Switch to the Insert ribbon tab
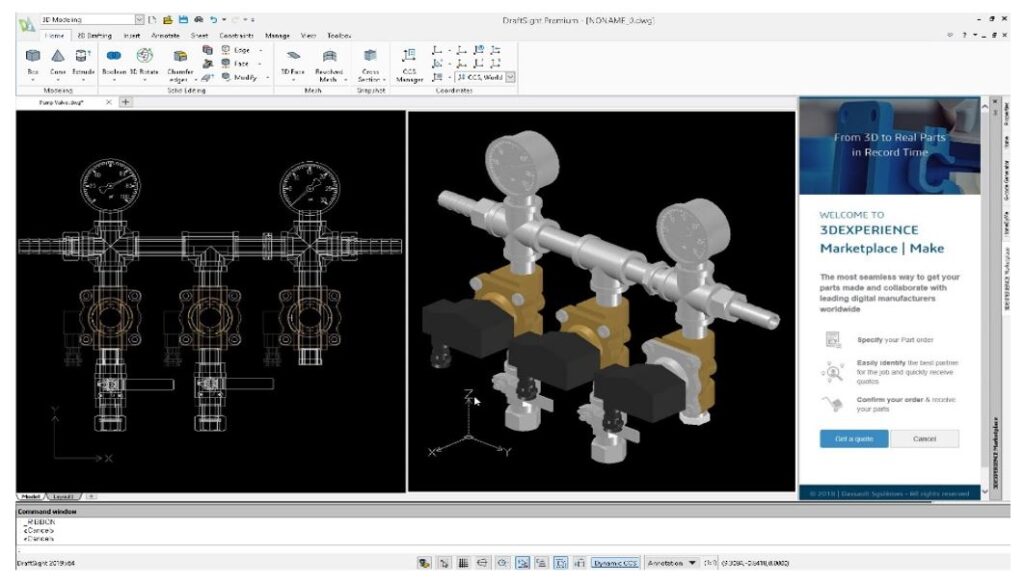1024x584 pixels. [x=131, y=35]
